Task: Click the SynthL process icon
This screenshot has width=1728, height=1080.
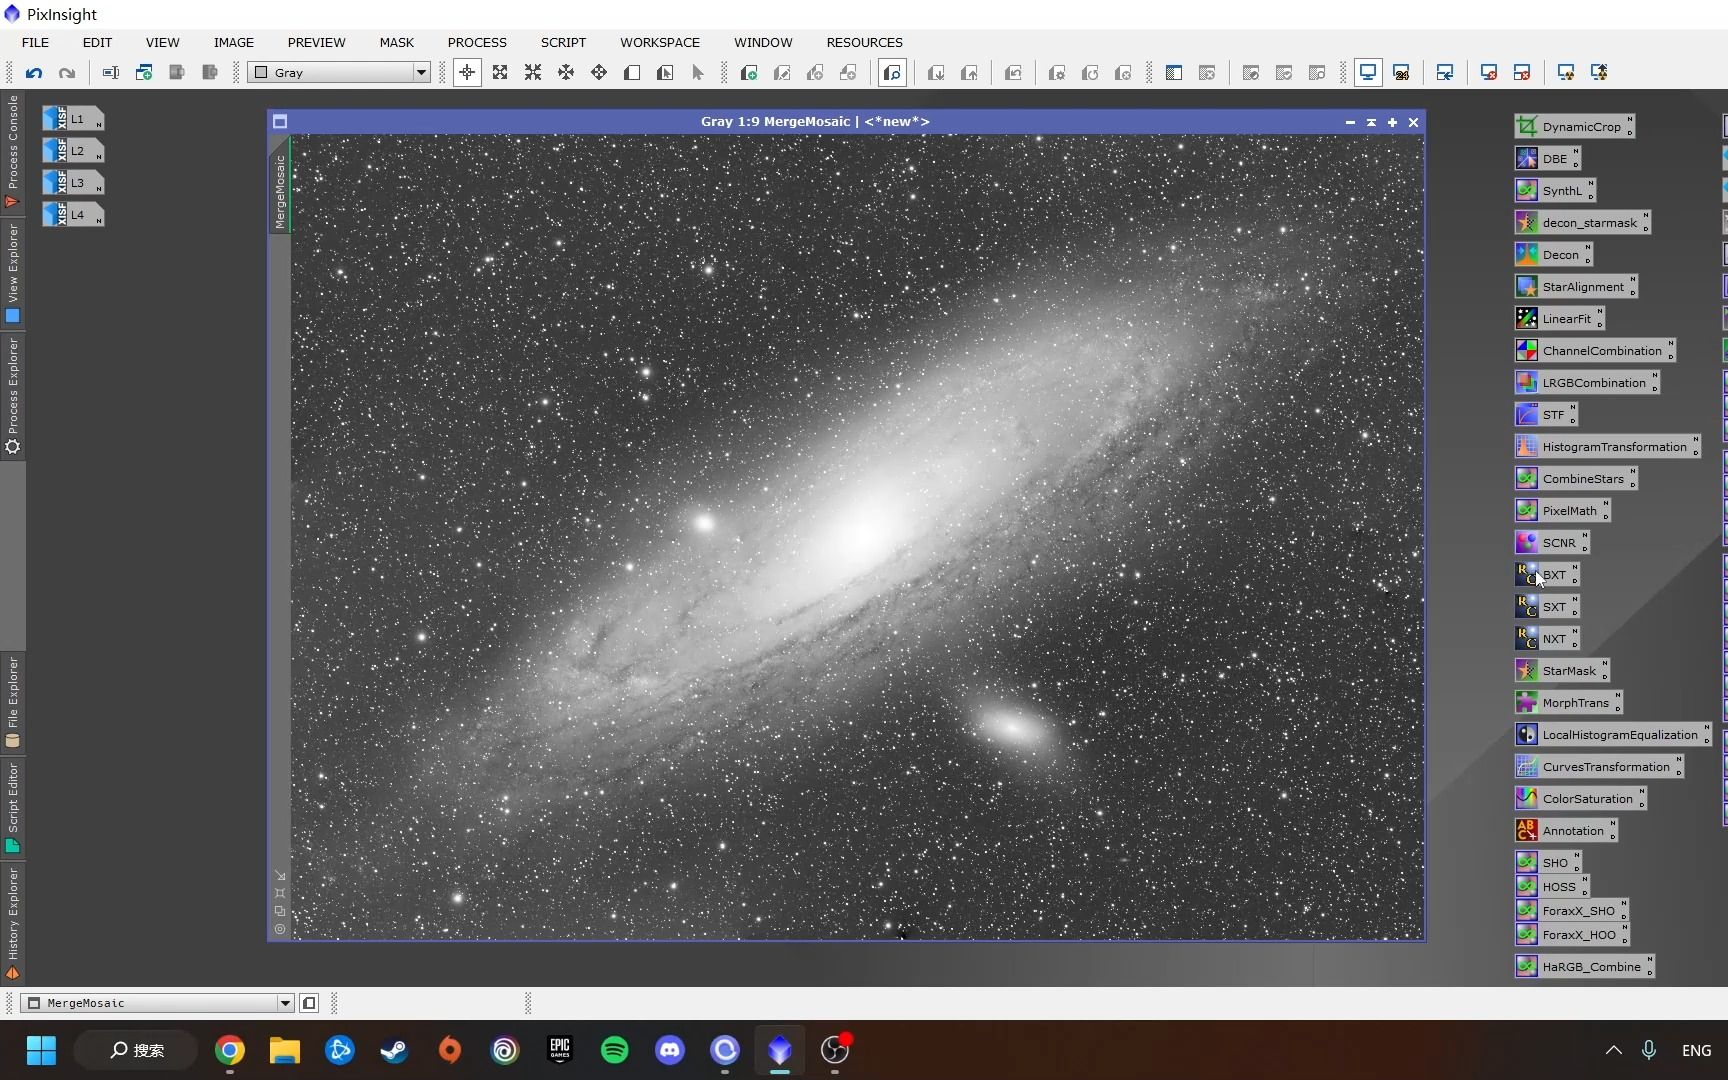Action: (x=1555, y=191)
